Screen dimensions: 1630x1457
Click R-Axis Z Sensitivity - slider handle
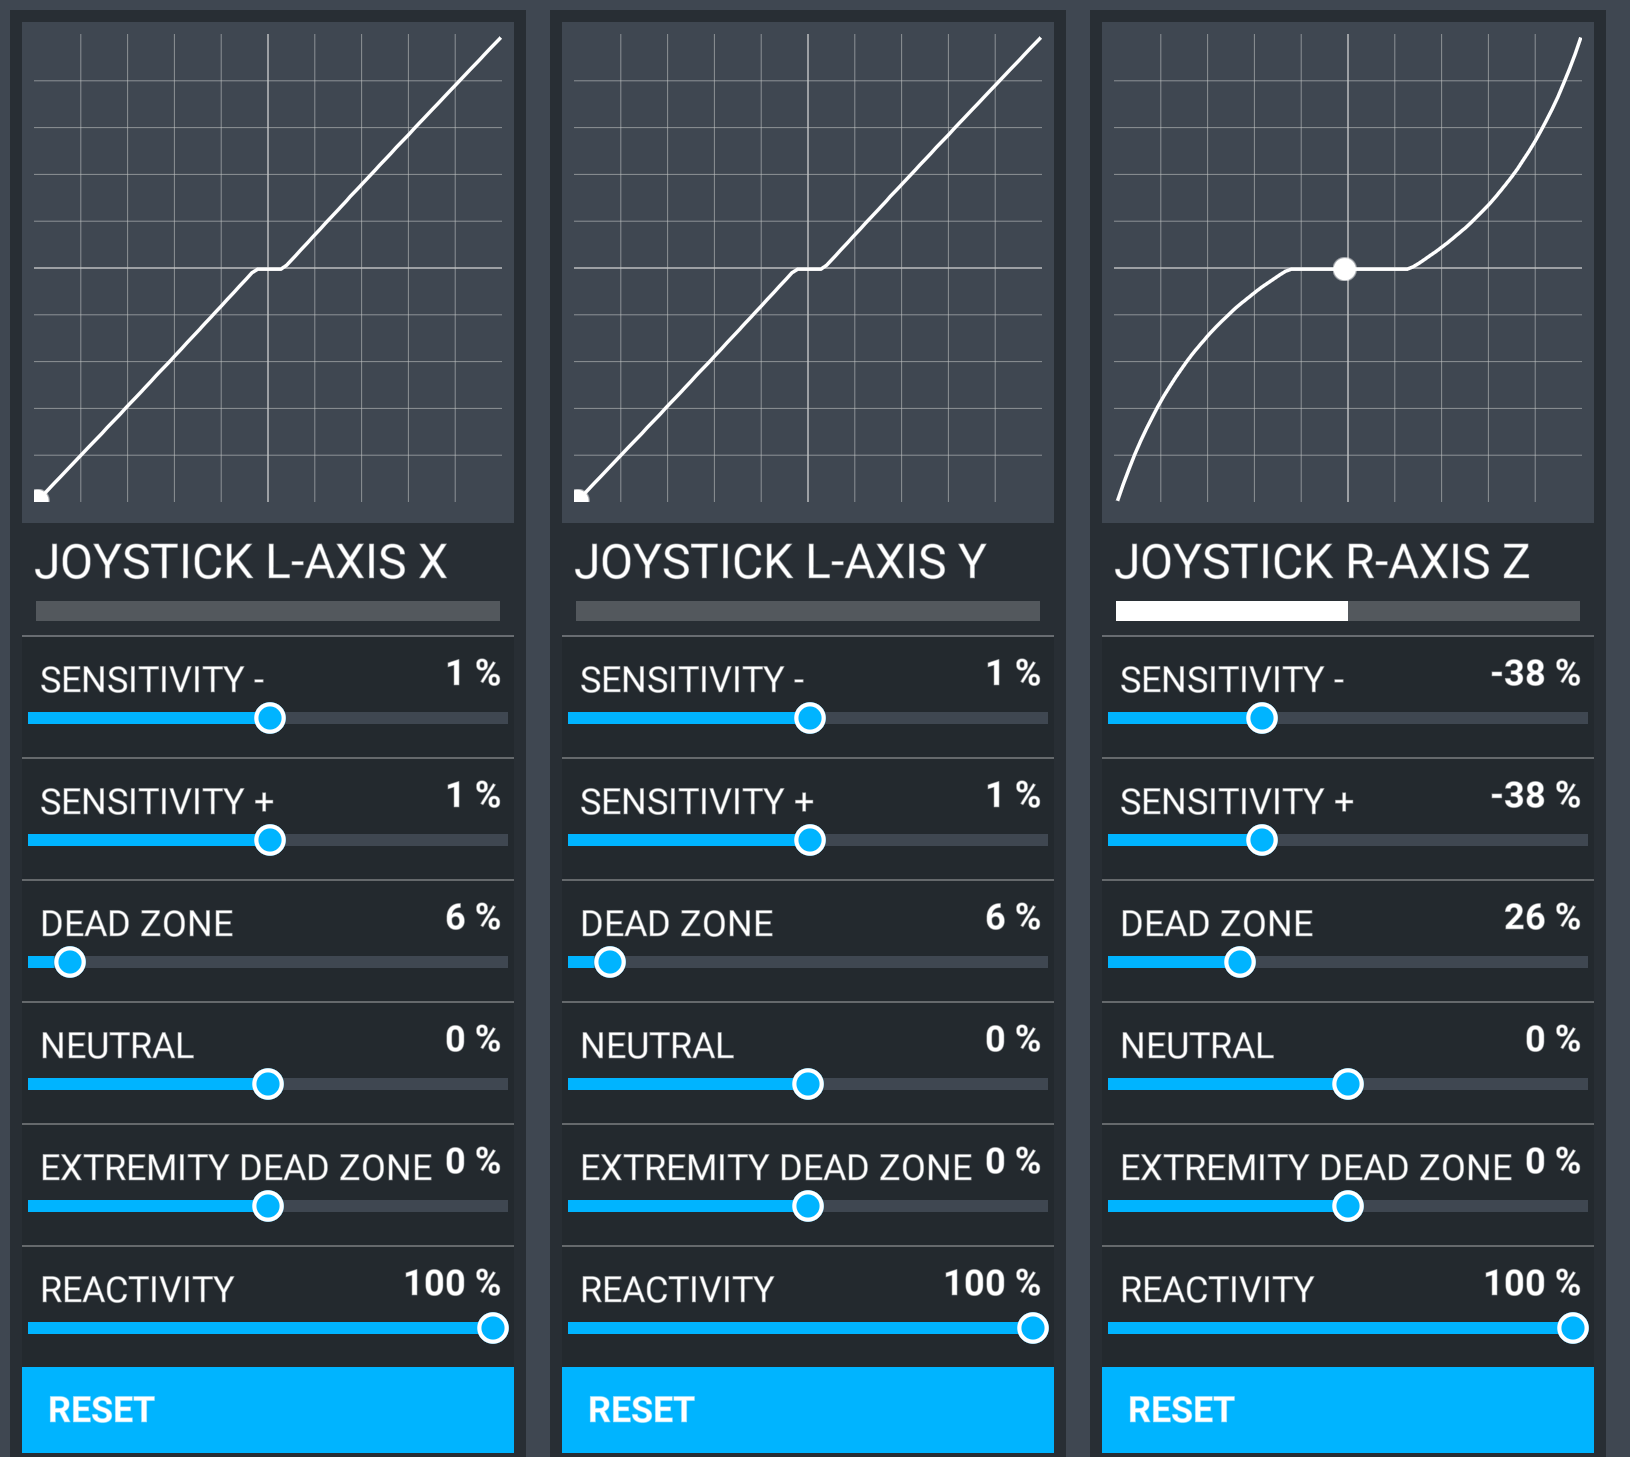[1262, 718]
